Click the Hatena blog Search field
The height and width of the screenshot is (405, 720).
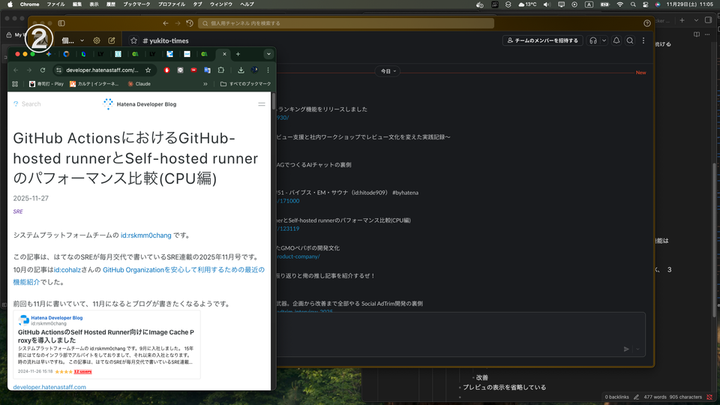pyautogui.click(x=31, y=104)
